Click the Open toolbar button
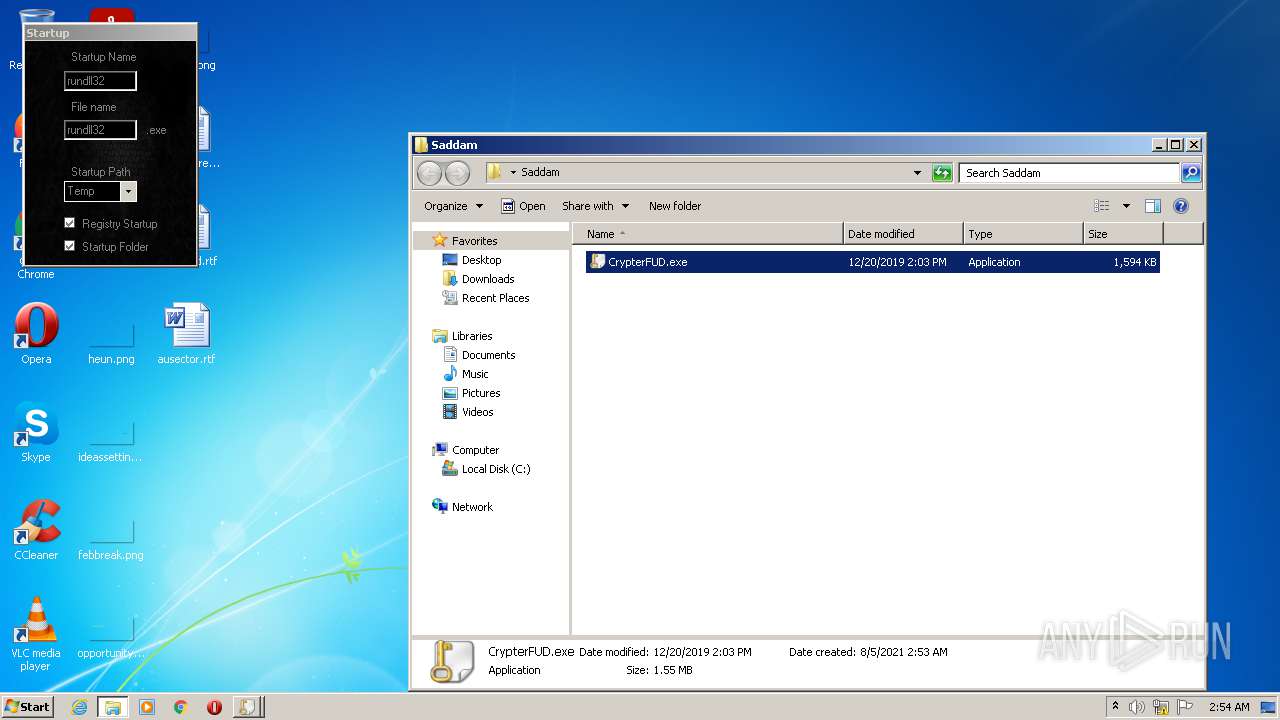Viewport: 1280px width, 720px height. pos(523,206)
